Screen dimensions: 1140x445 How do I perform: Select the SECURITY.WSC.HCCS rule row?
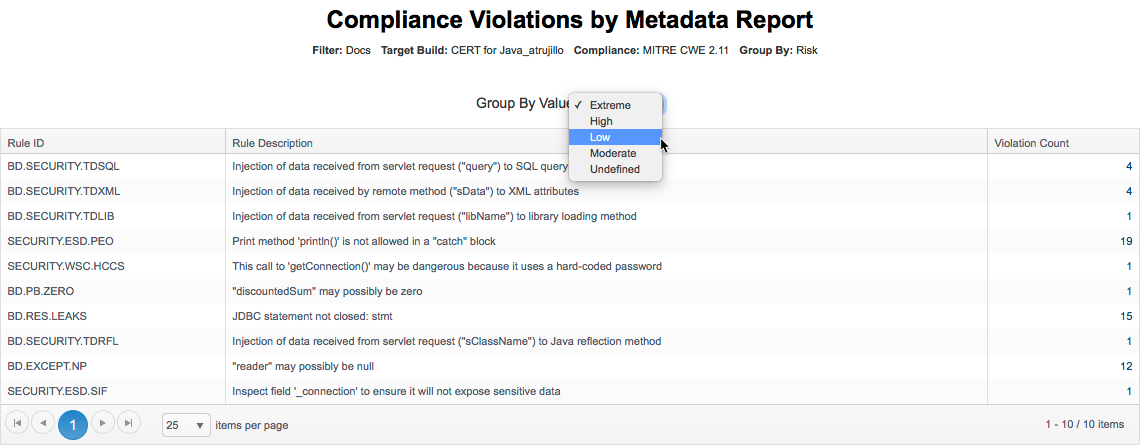click(570, 266)
